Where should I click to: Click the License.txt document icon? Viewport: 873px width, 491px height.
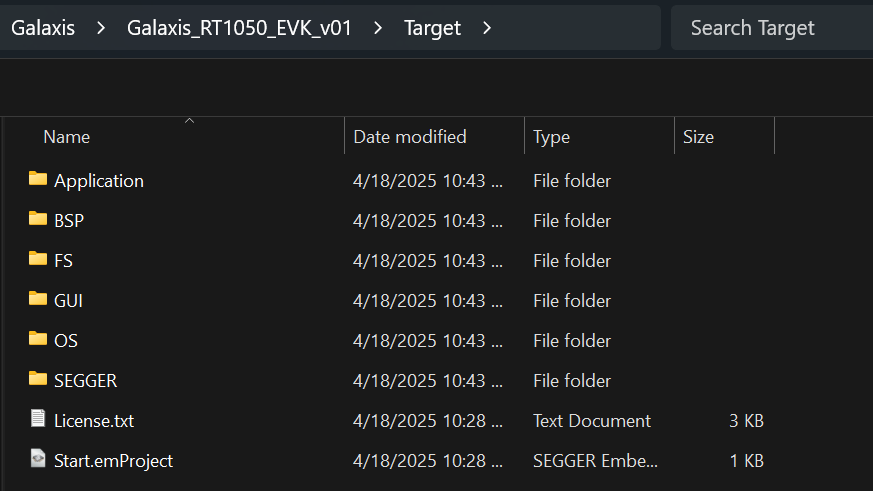click(38, 419)
